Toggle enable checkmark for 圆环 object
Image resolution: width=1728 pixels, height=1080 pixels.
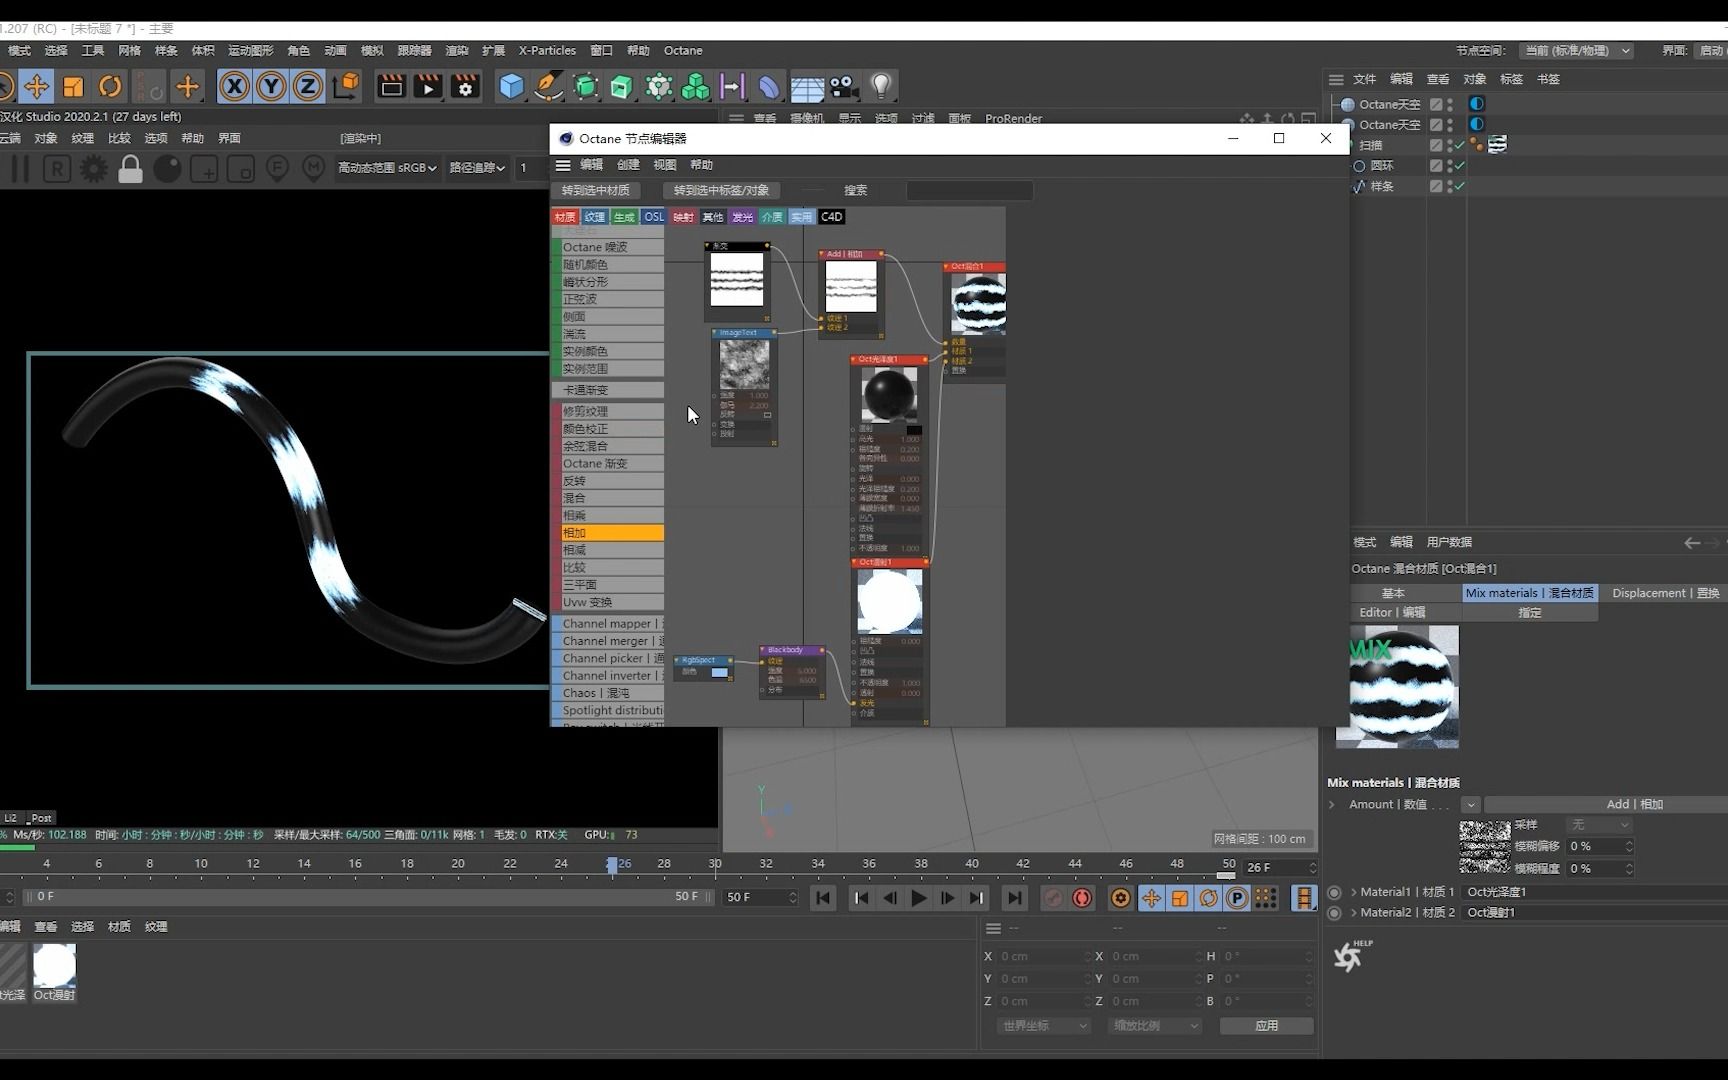point(1459,165)
